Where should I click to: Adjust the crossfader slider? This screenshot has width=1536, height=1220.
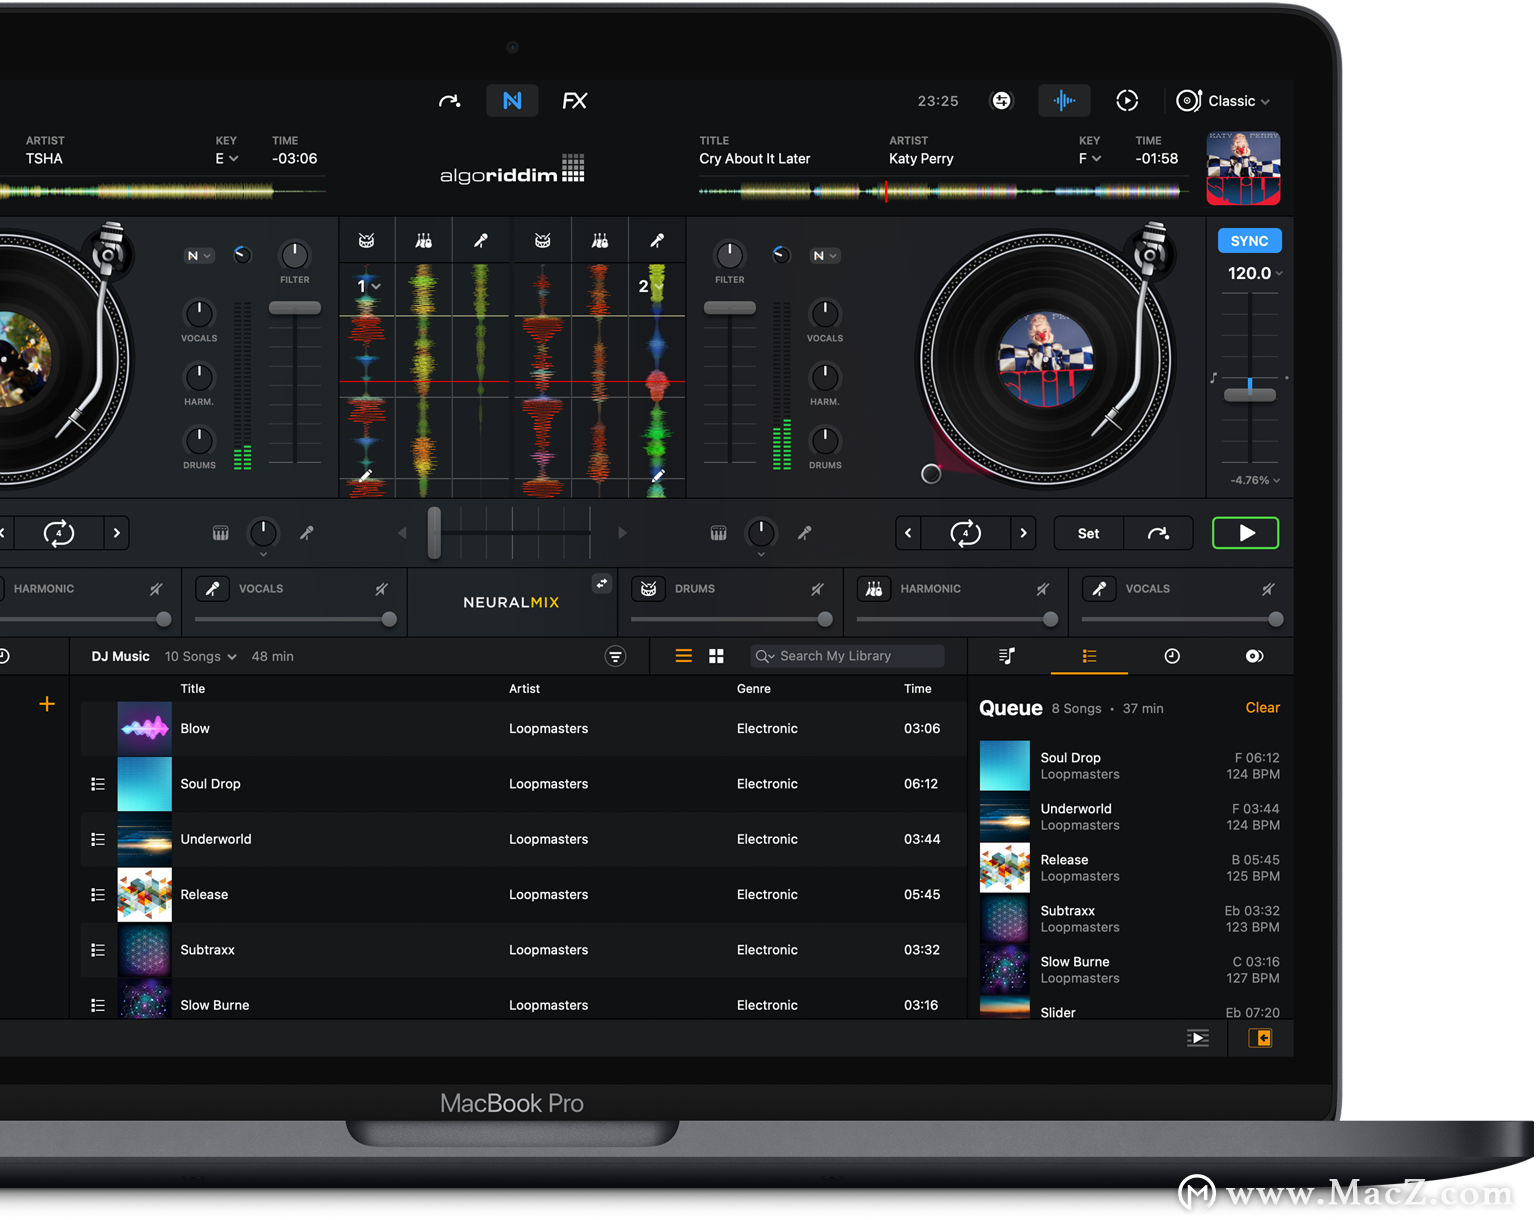[x=434, y=532]
